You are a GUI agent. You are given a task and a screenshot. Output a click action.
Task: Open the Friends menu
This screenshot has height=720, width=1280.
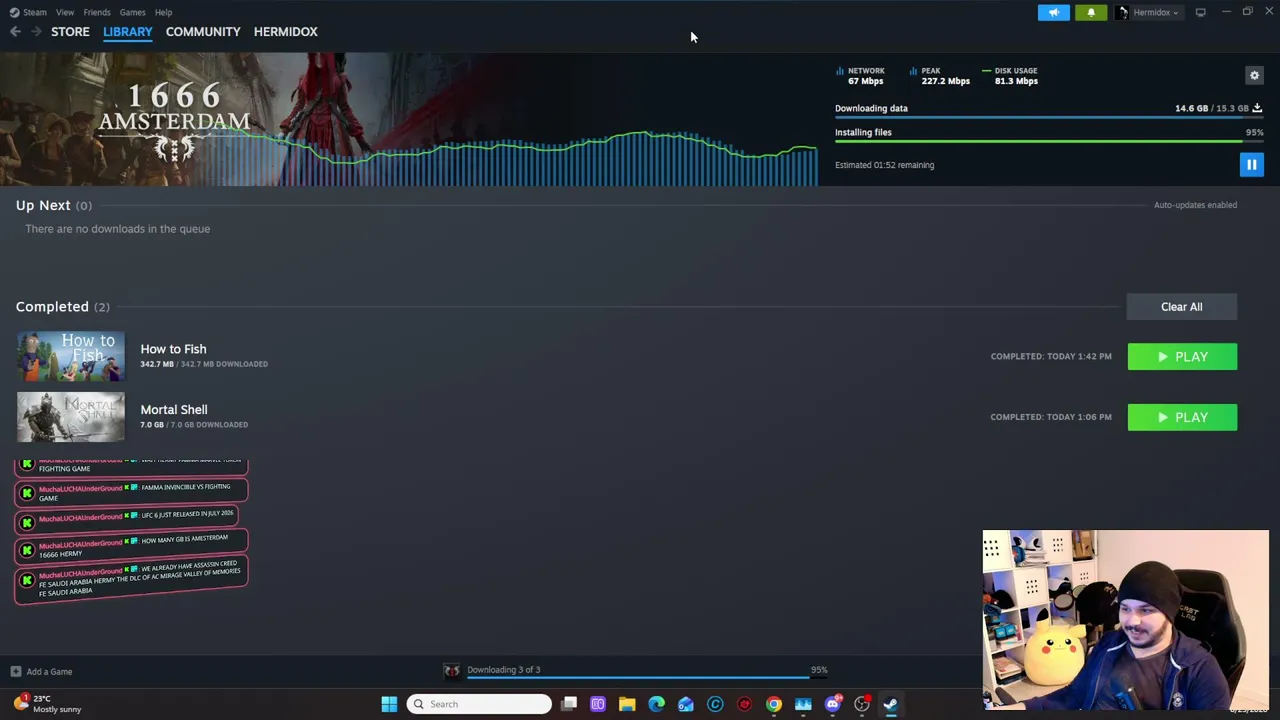click(97, 12)
